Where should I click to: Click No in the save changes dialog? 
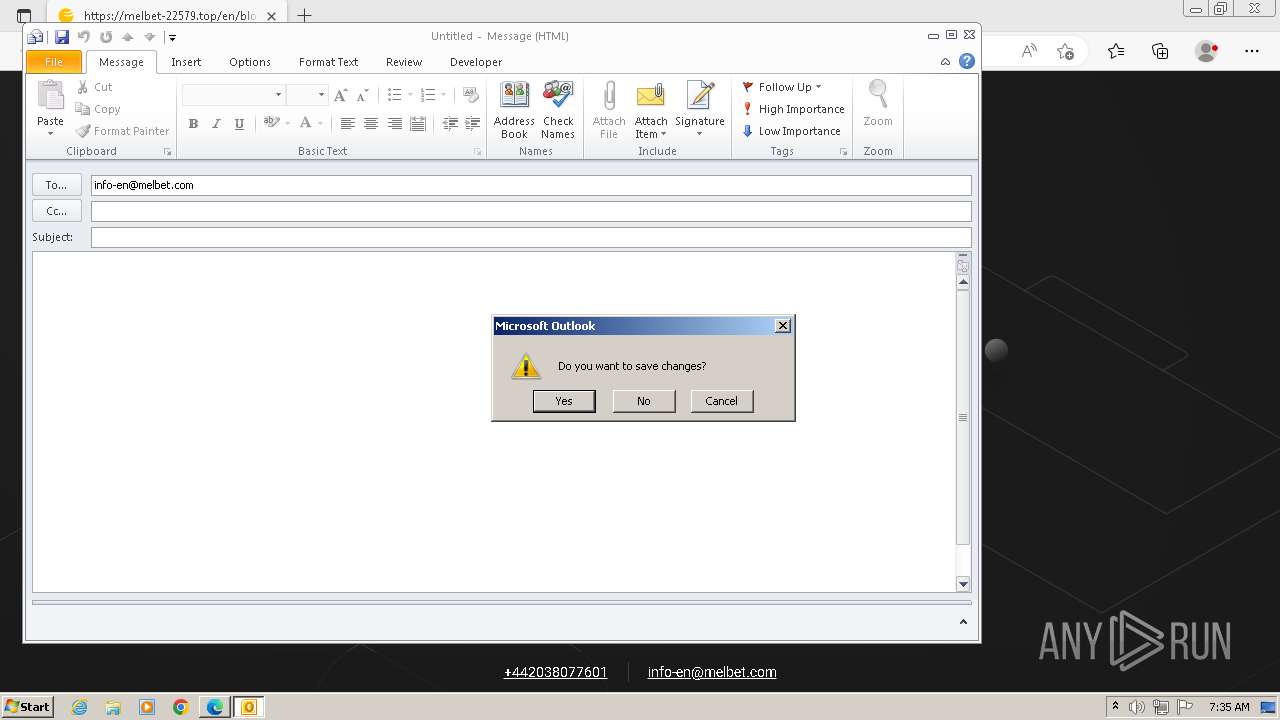tap(643, 401)
